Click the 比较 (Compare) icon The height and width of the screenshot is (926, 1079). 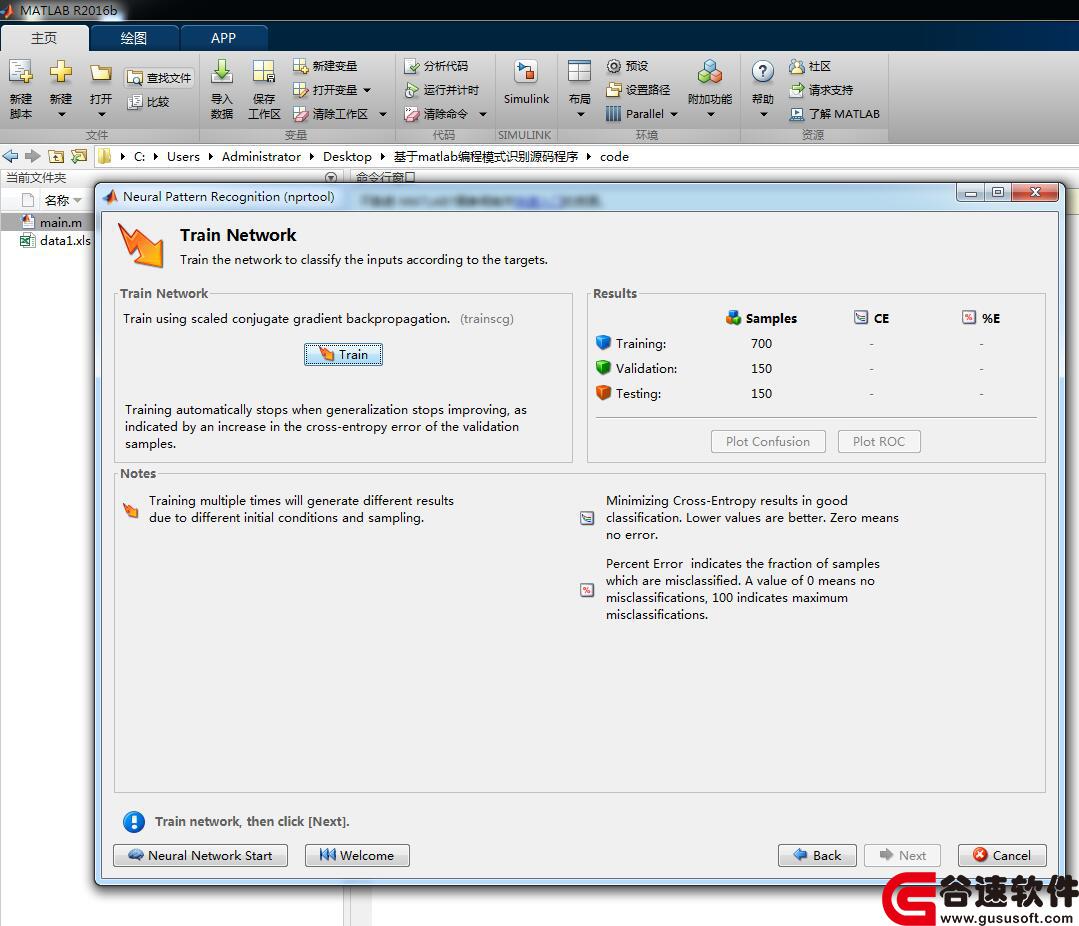point(135,102)
